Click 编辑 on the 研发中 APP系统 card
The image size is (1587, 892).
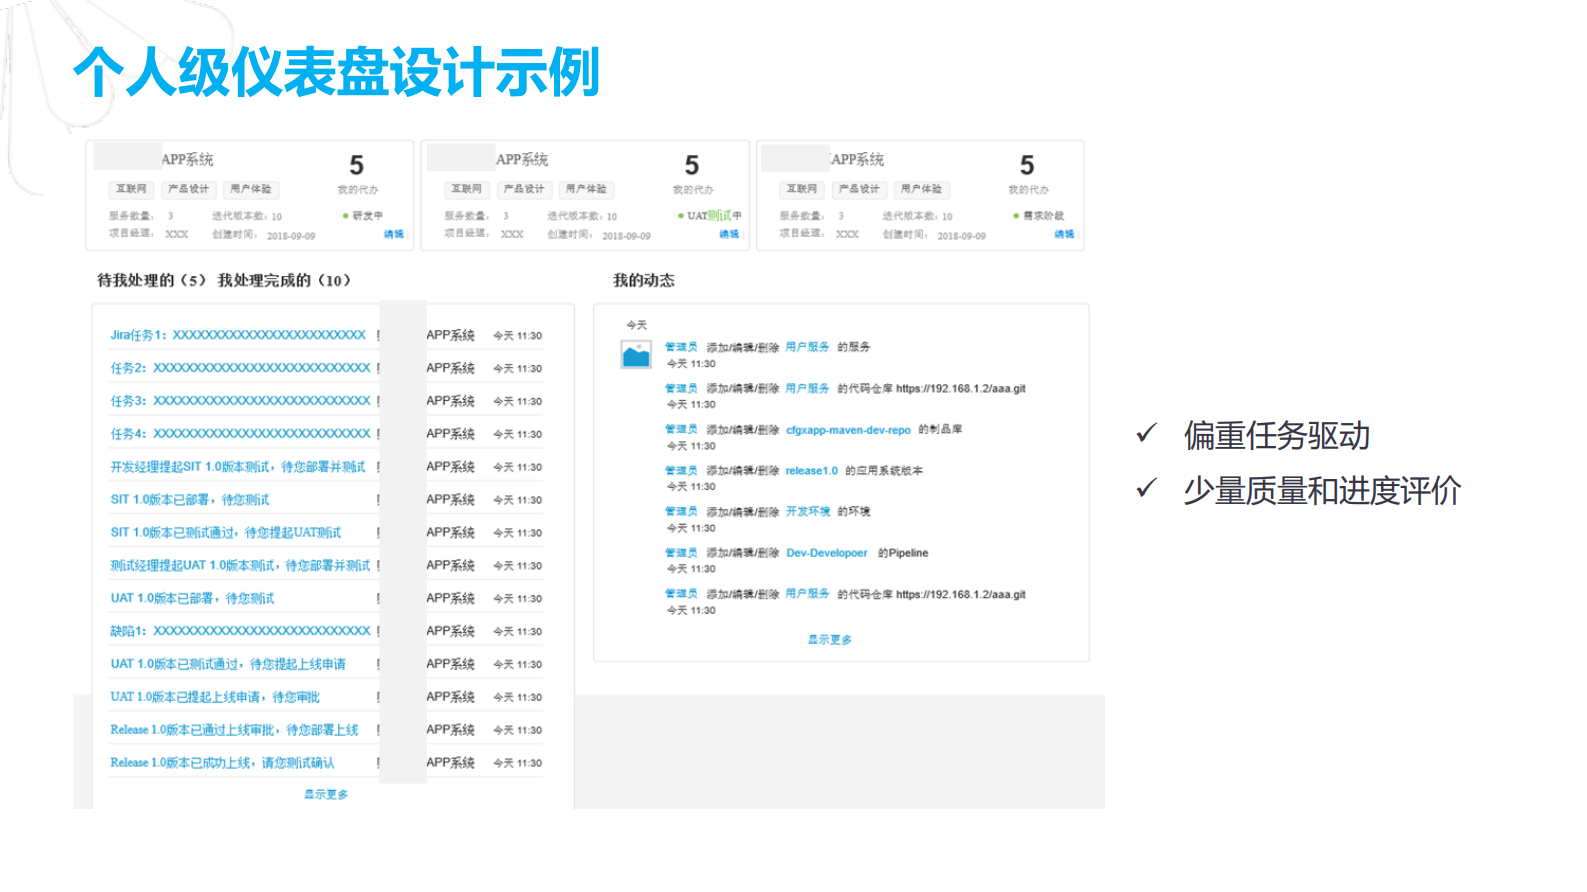(x=394, y=234)
